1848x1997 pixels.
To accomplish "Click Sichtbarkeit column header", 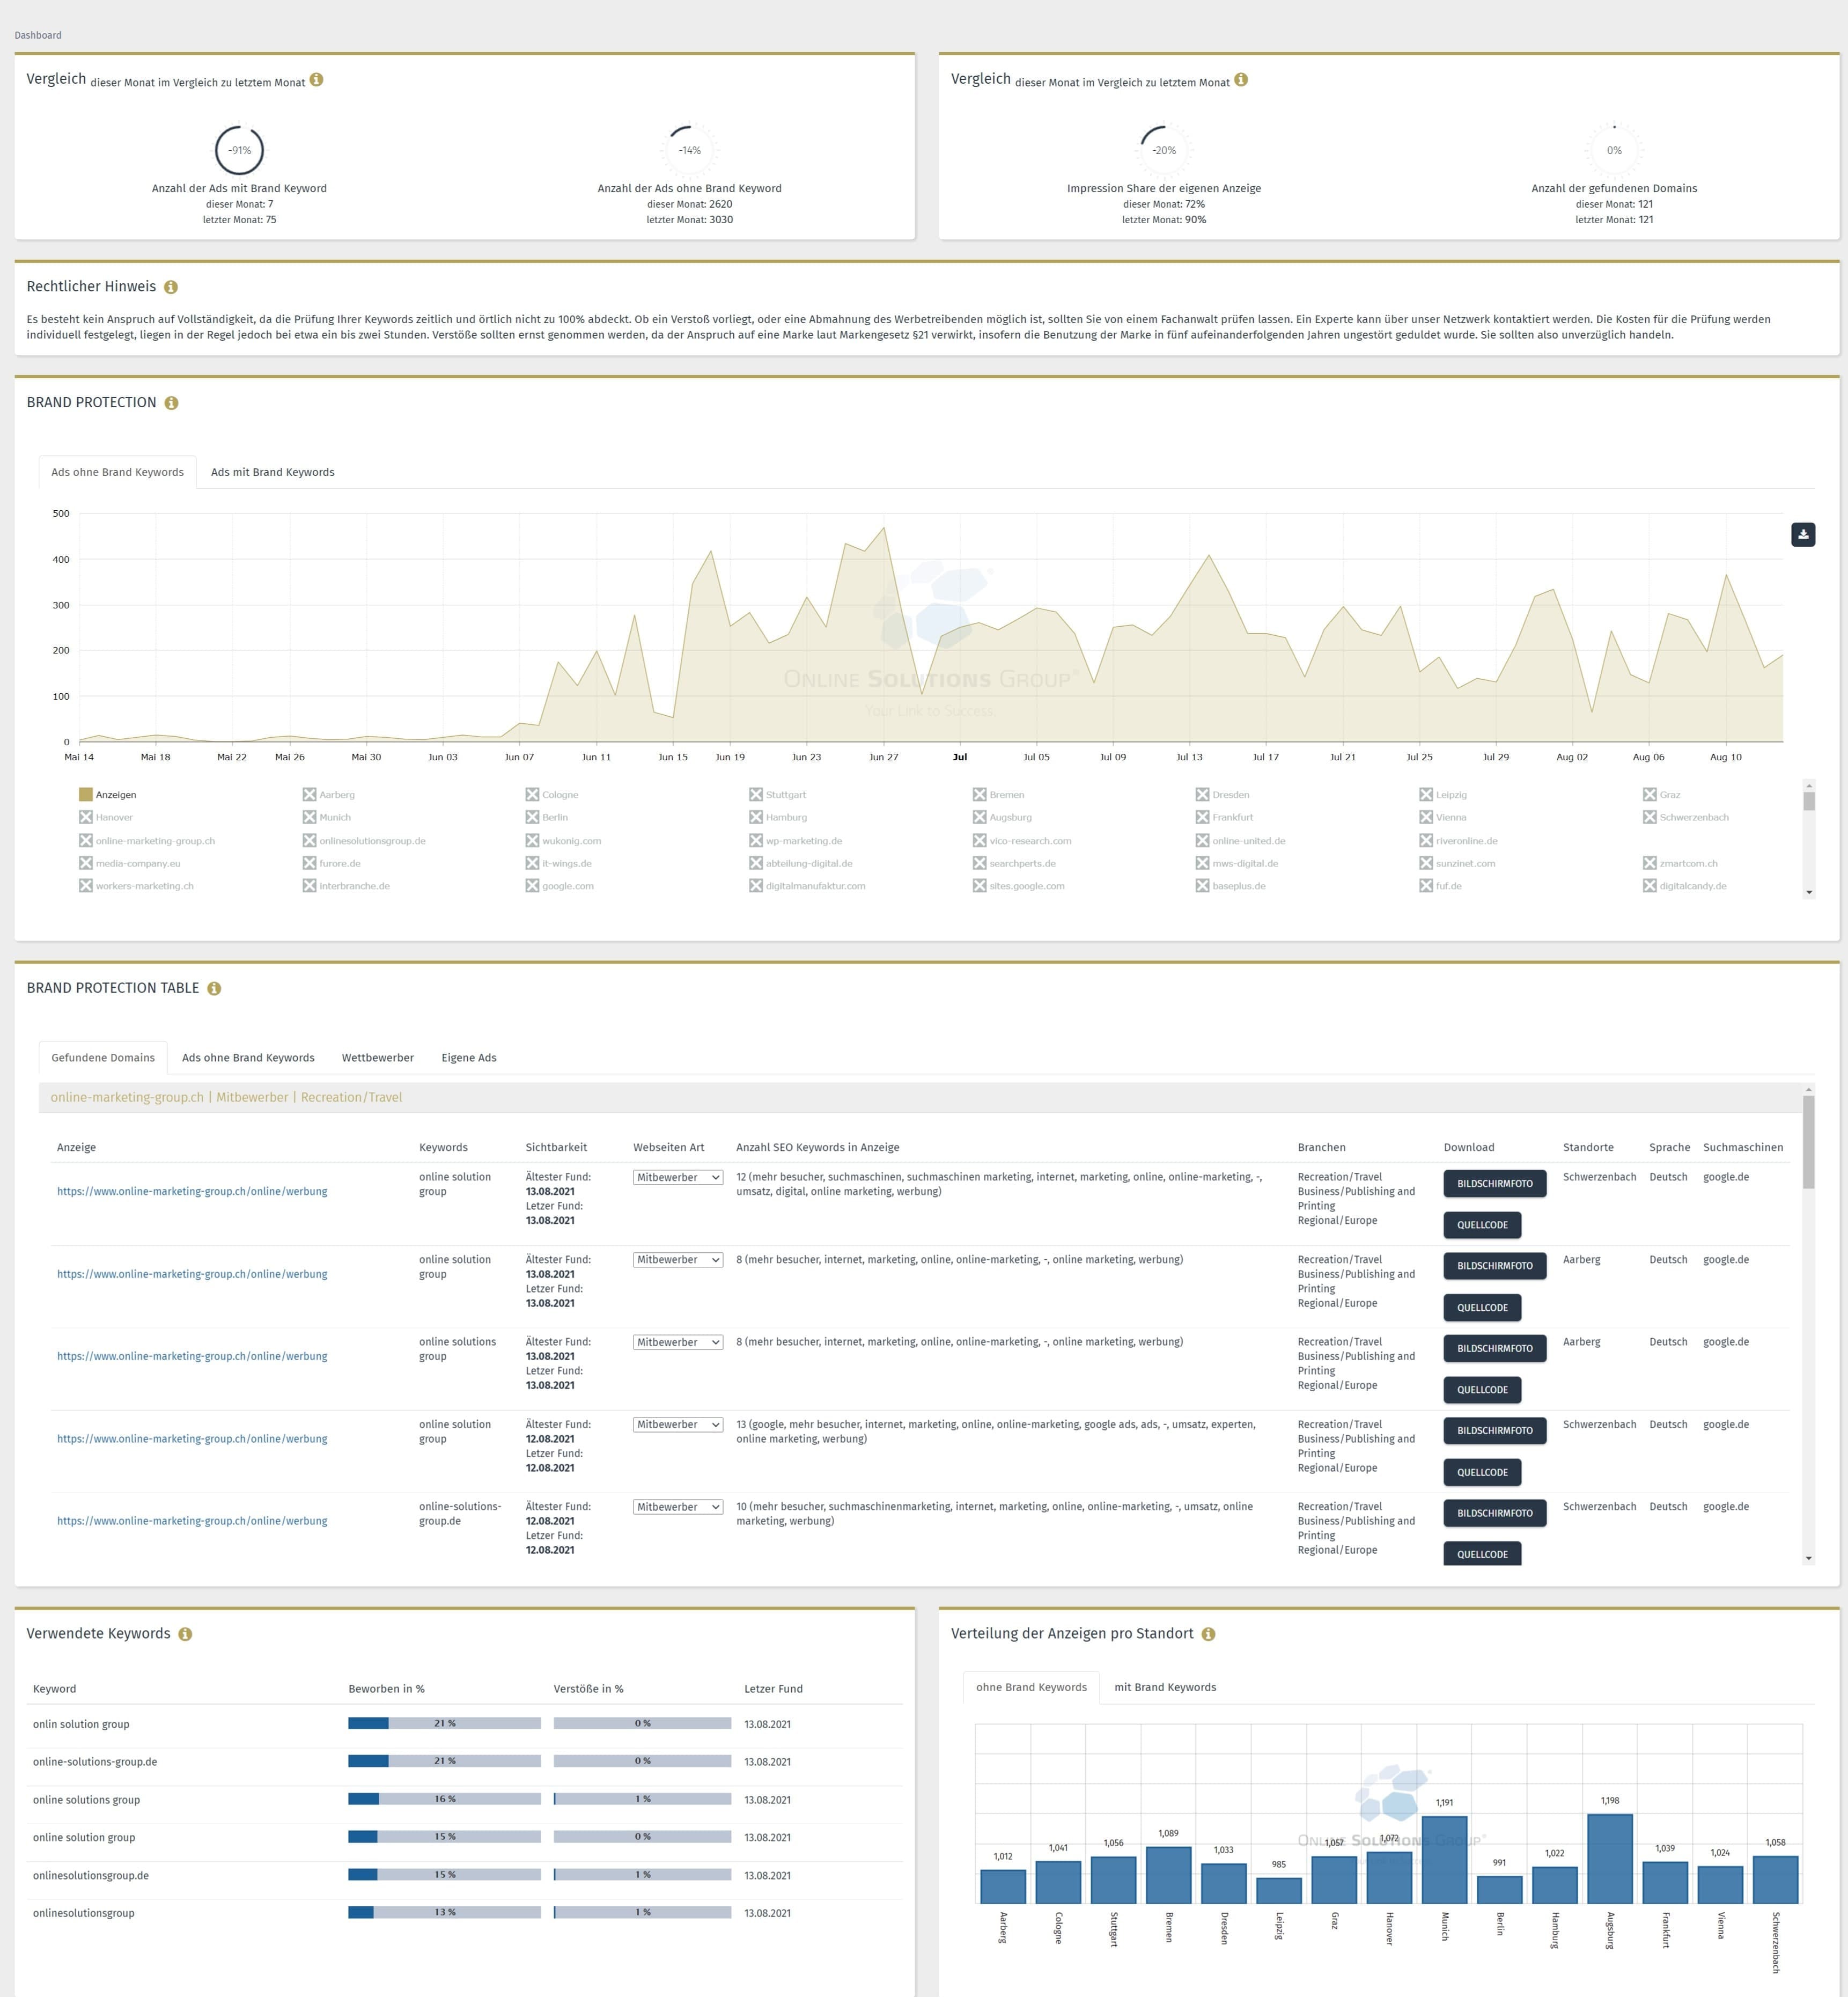I will point(556,1148).
